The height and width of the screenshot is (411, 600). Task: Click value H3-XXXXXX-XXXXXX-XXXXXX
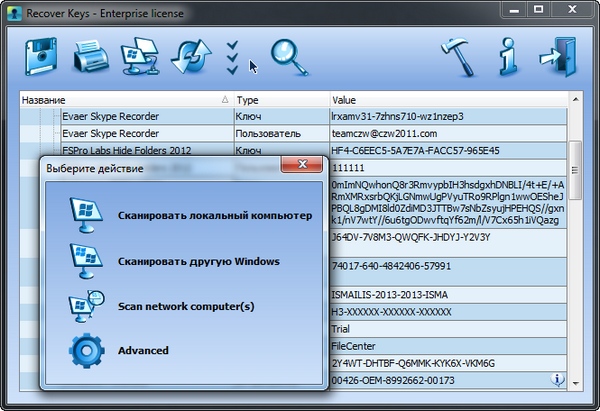[391, 312]
